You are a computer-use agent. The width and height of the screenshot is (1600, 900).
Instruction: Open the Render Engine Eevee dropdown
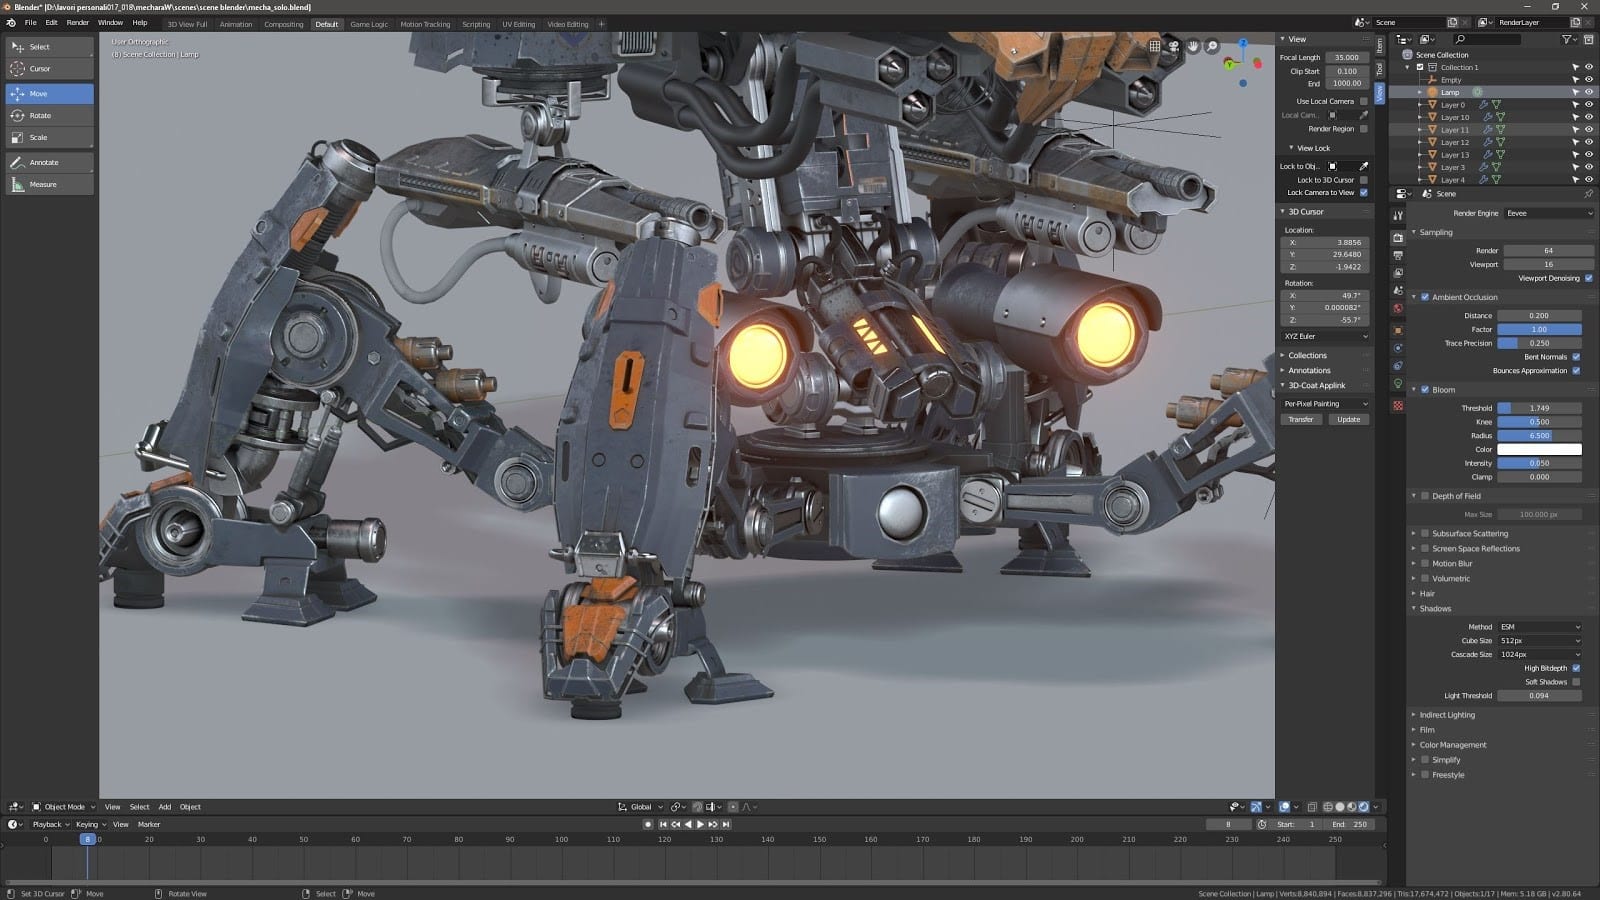point(1549,213)
